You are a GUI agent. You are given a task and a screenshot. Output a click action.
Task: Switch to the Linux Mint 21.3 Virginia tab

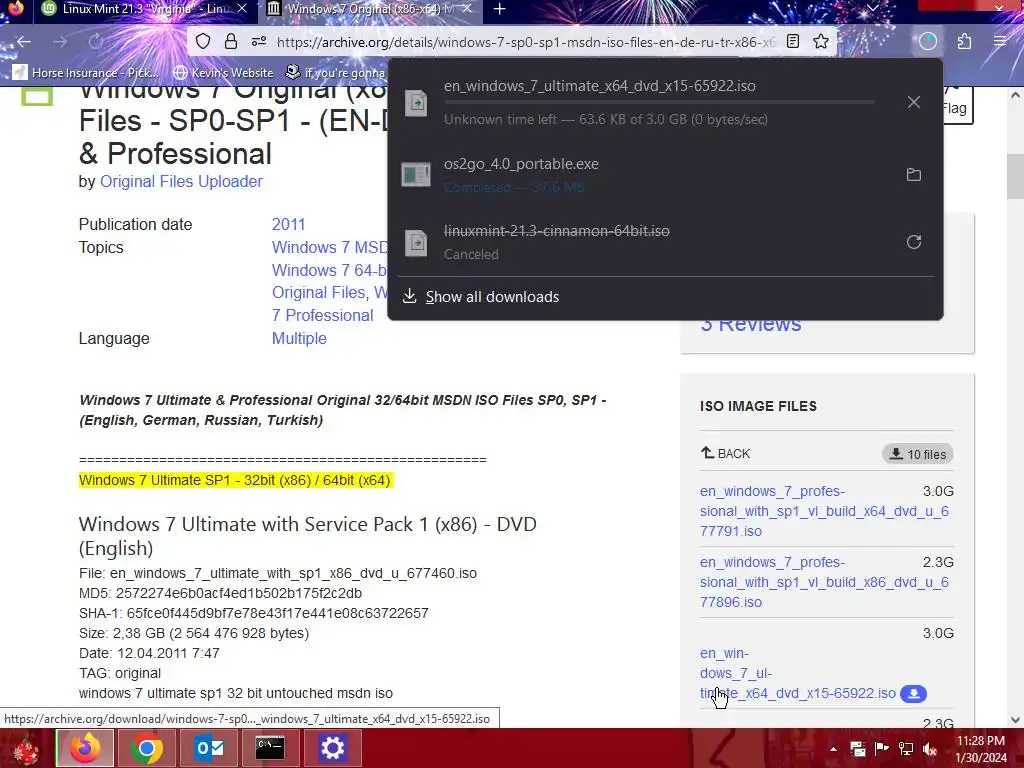pyautogui.click(x=146, y=9)
